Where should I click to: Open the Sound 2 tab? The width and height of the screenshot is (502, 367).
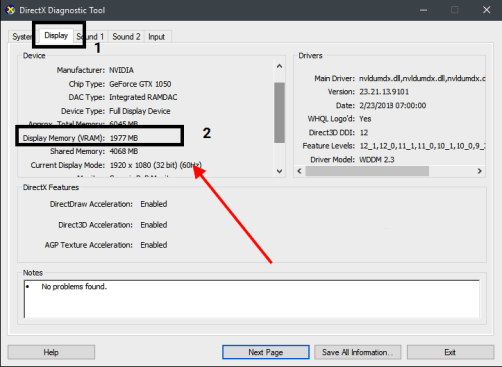(126, 37)
